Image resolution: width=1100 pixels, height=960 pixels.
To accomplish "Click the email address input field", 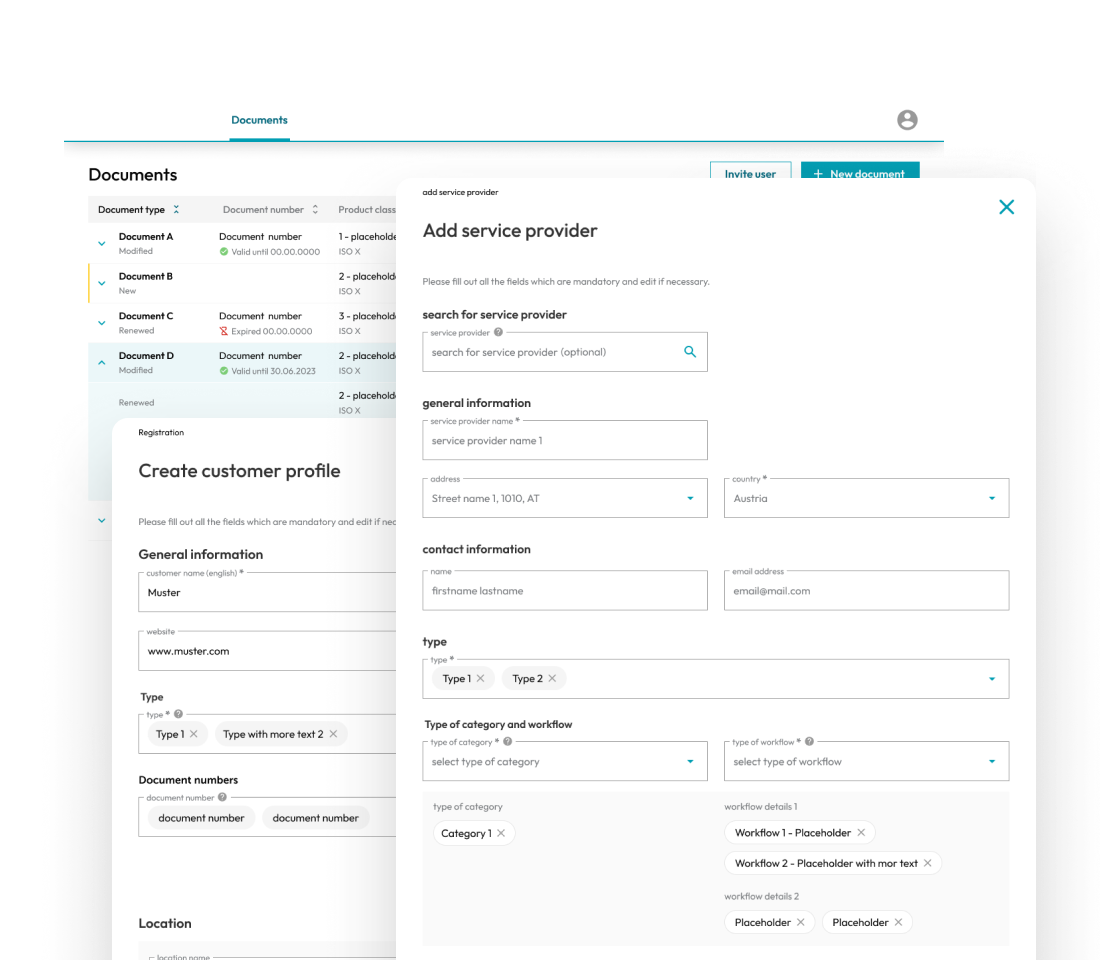I will 866,591.
